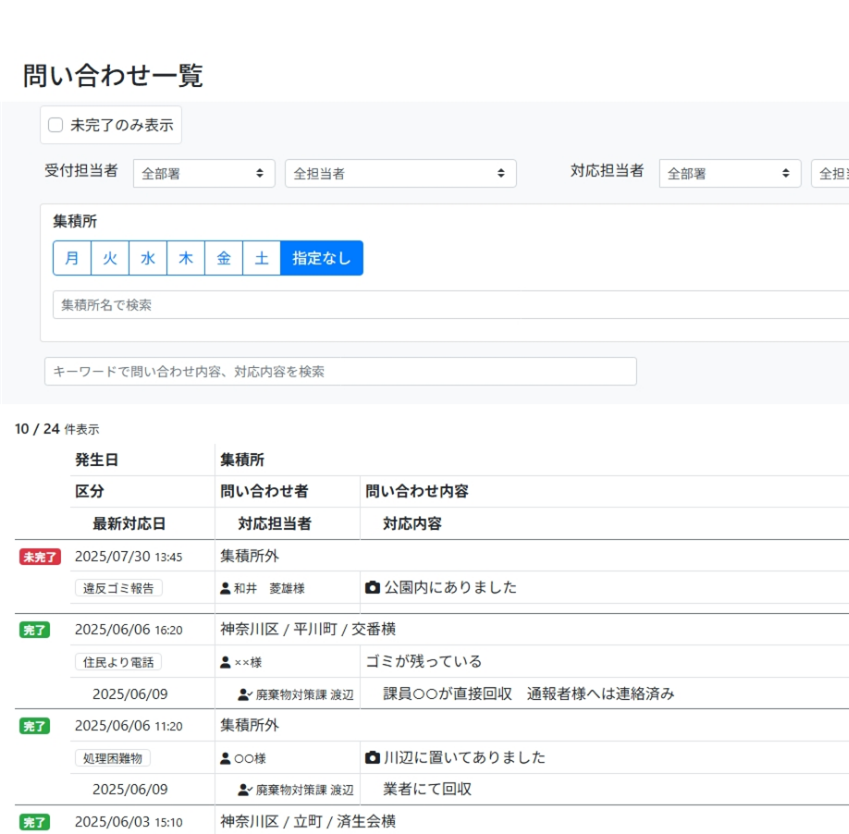Select the 指定なし weekday filter
Screen dimensions: 849x834
tap(322, 258)
